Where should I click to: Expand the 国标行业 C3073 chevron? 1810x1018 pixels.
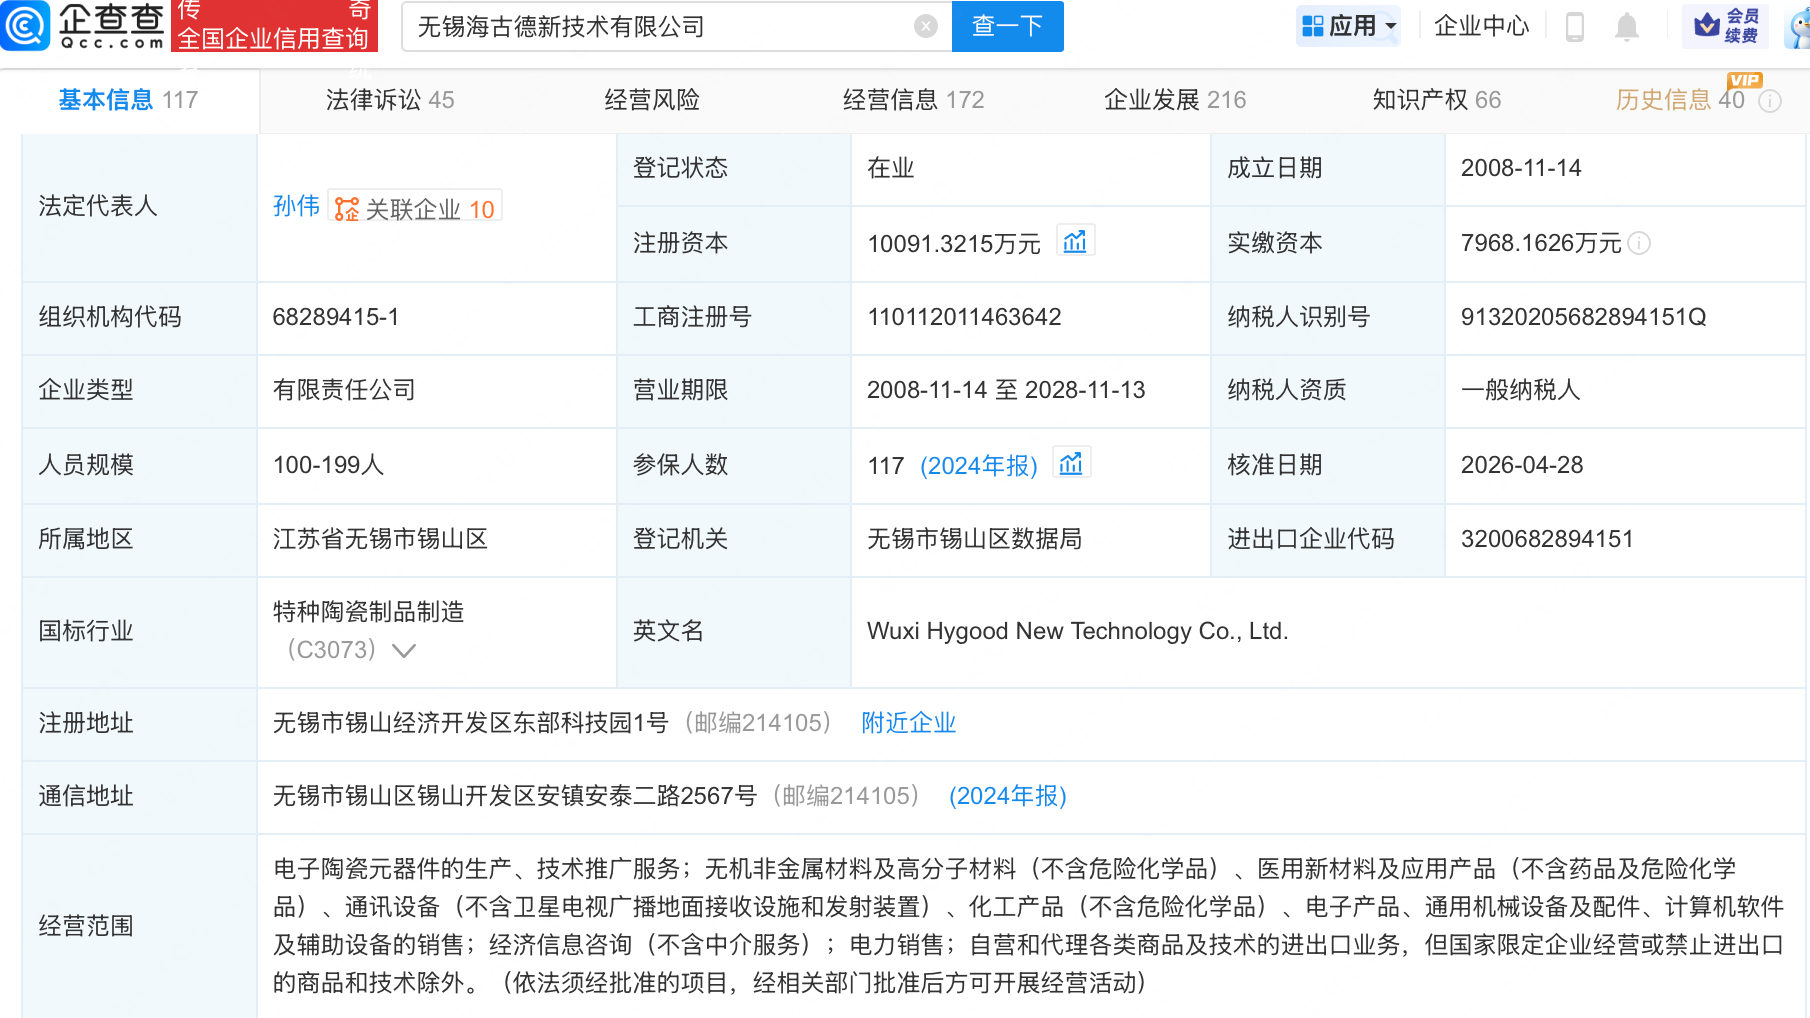coord(404,651)
